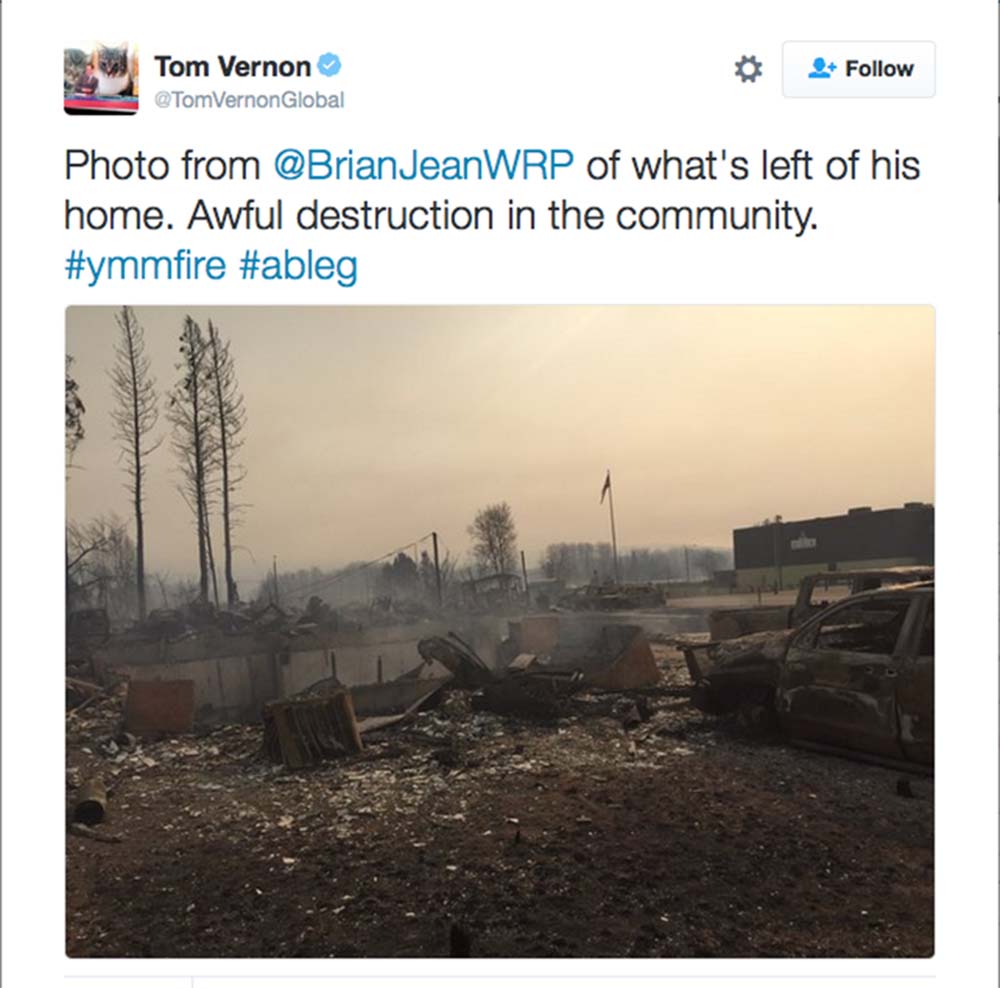Click the dark building in photo background
Viewport: 1000px width, 988px height.
pos(834,540)
